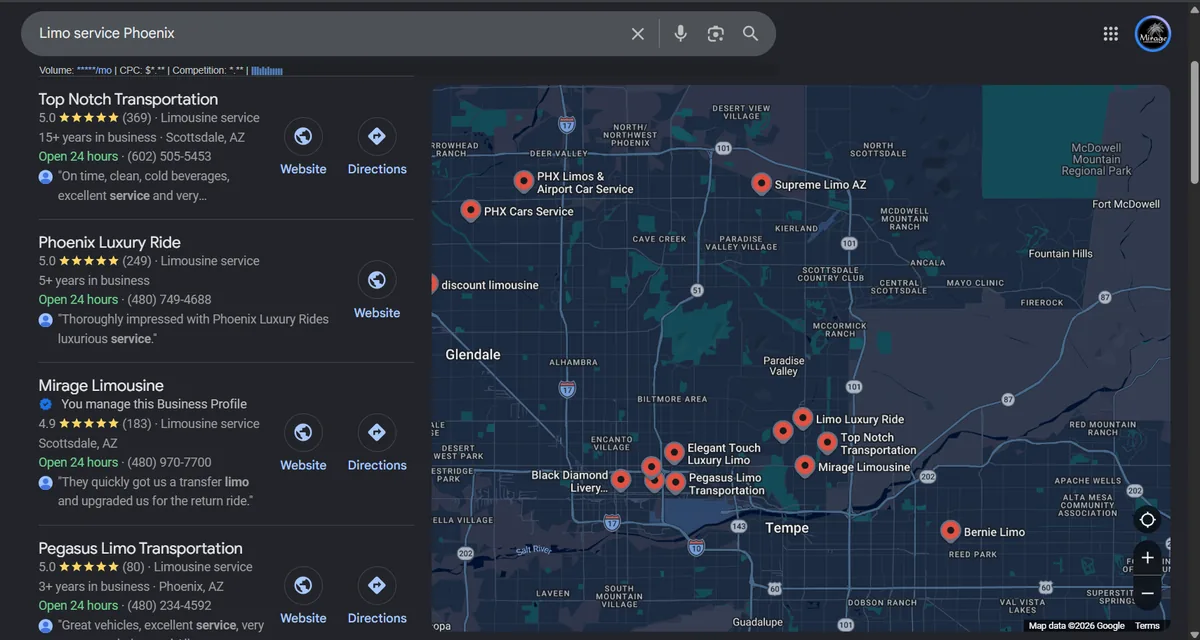1200x640 pixels.
Task: Open Mirage Limousine title in results list
Action: click(101, 385)
